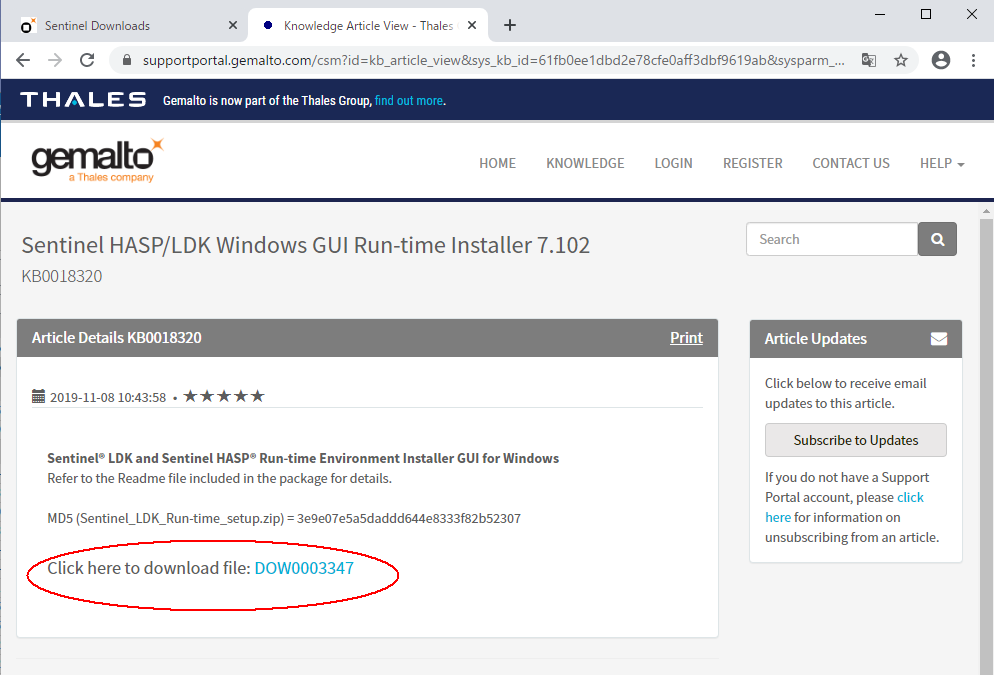Click the calendar icon beside date
The width and height of the screenshot is (994, 675).
click(39, 397)
